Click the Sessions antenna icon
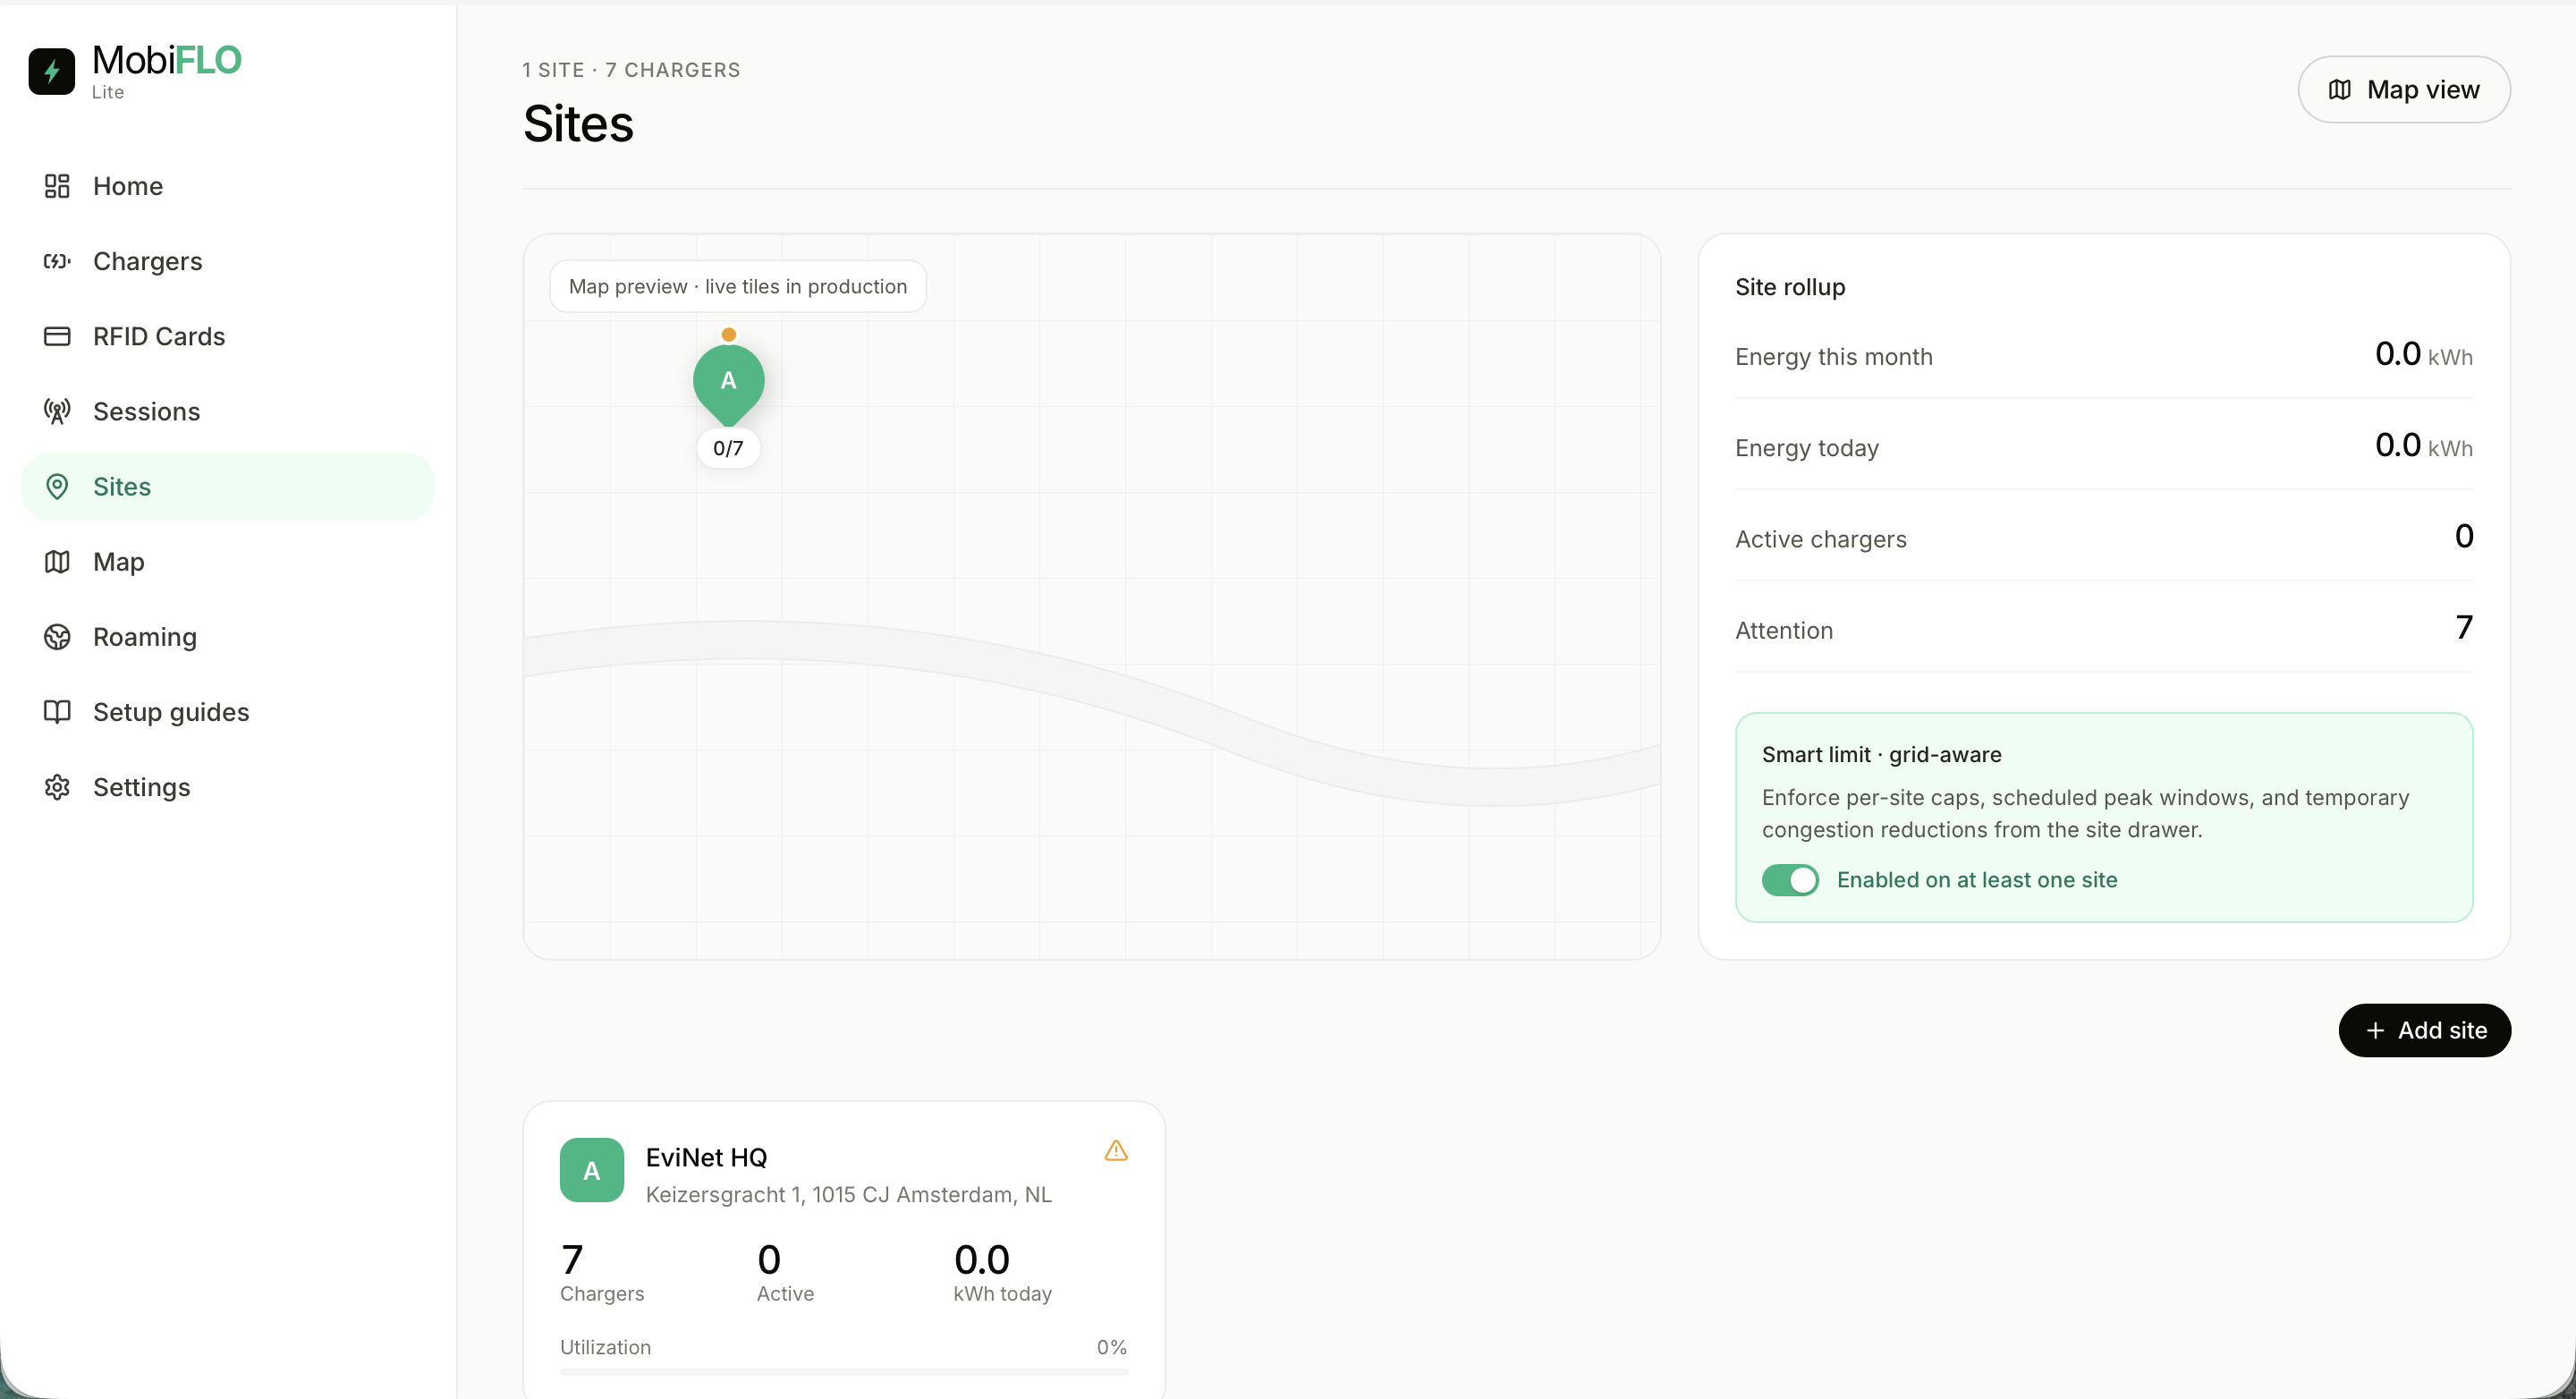 click(57, 411)
